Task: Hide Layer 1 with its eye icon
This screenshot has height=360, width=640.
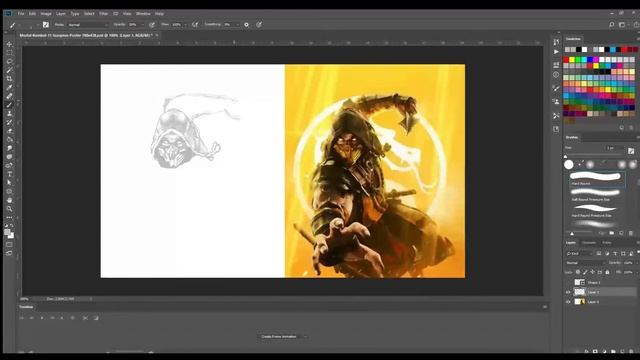Action: (568, 292)
